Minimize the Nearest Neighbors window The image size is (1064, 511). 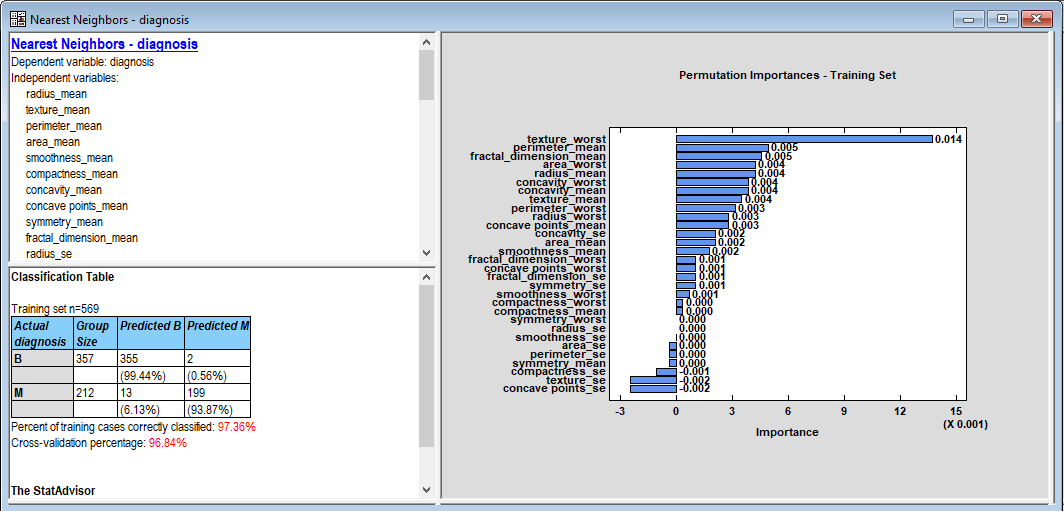967,18
